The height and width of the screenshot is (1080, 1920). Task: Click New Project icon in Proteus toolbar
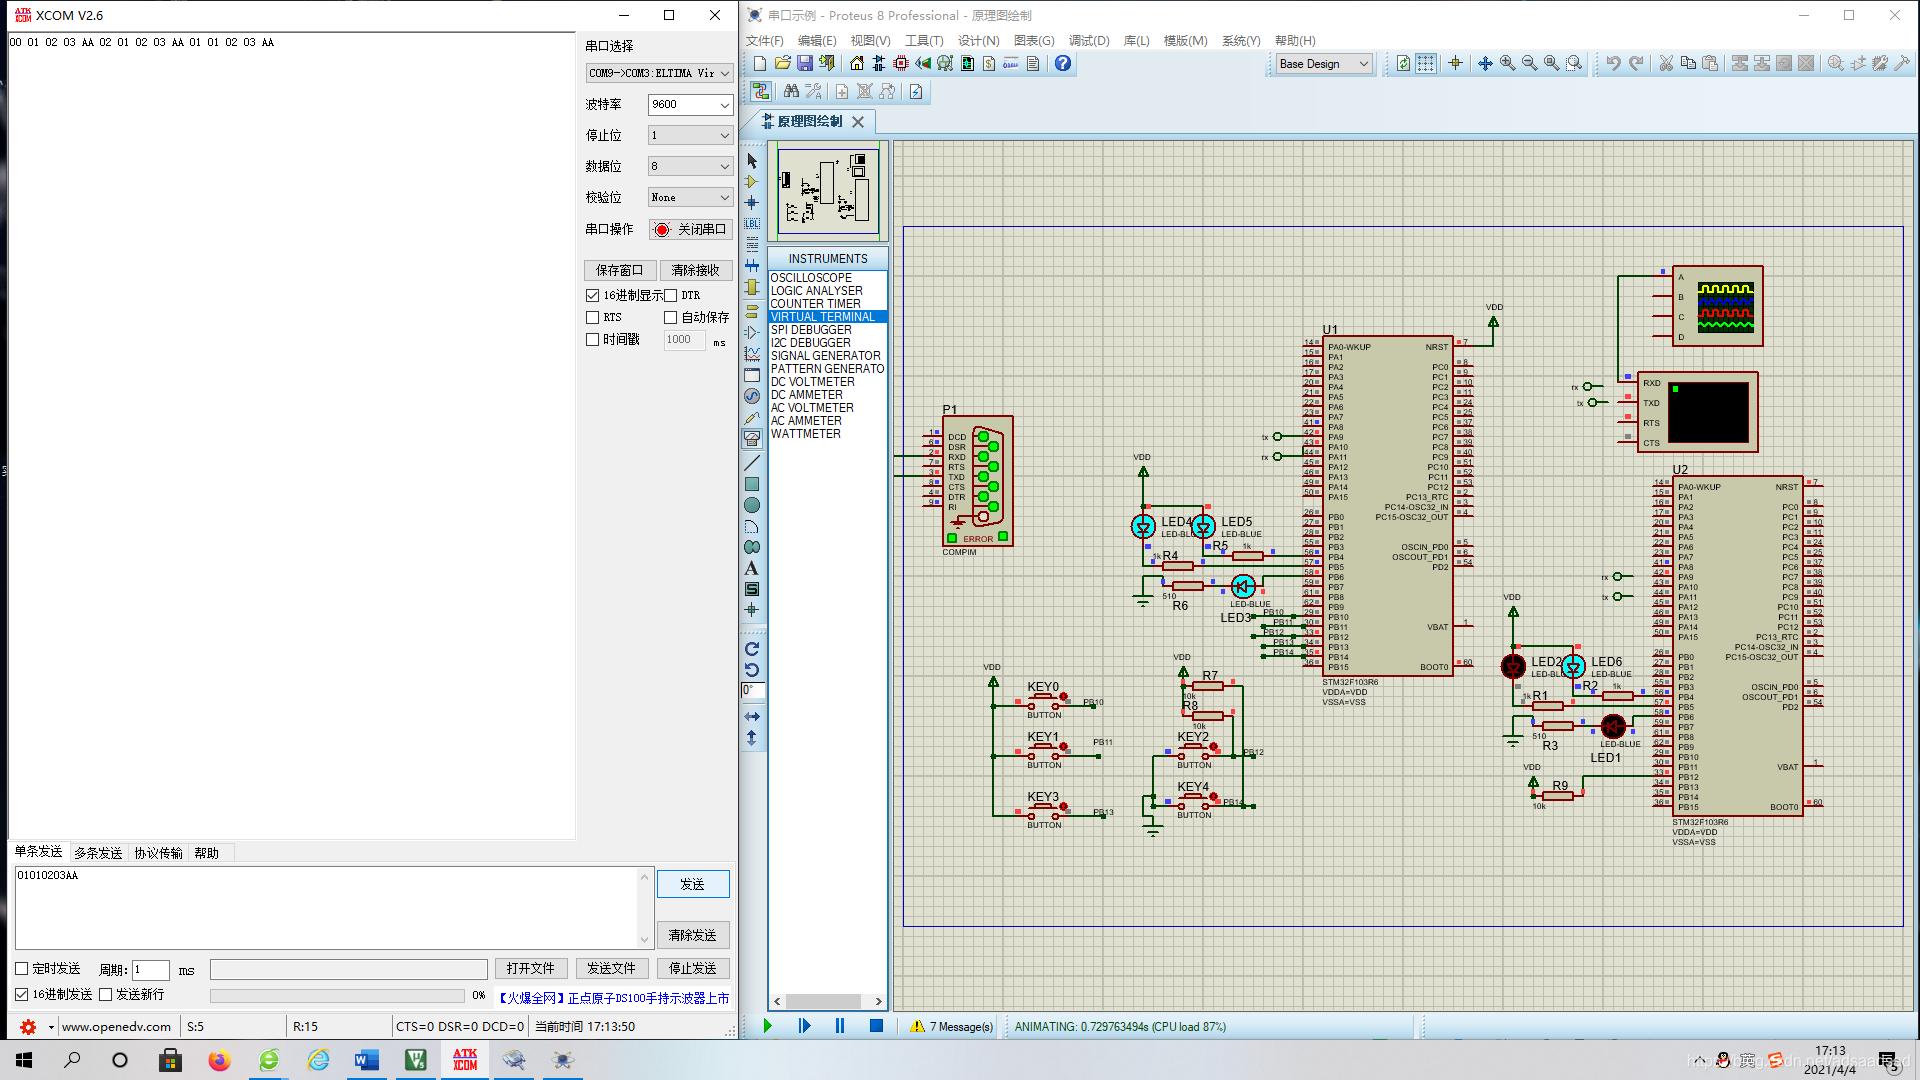point(760,64)
